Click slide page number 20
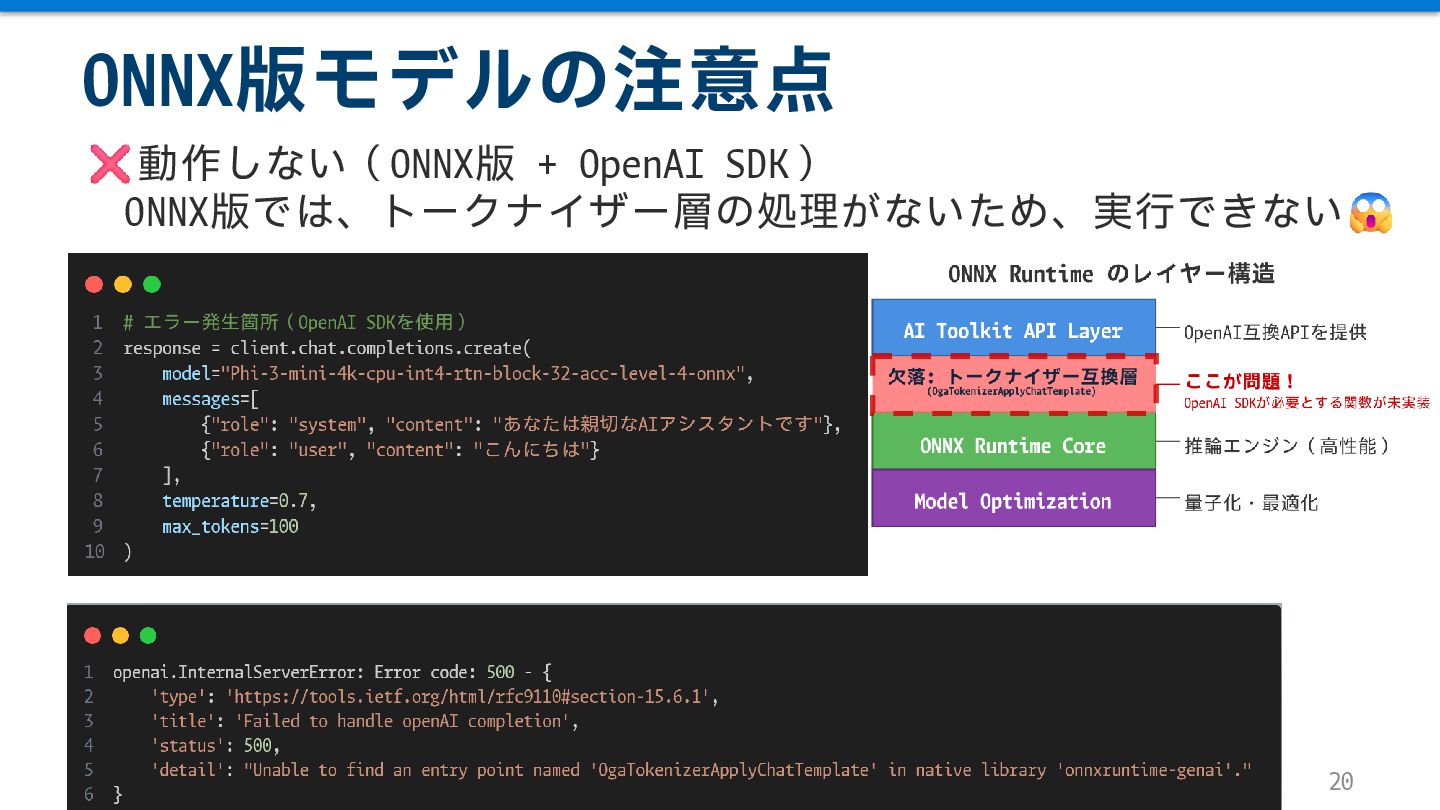 tap(1340, 781)
